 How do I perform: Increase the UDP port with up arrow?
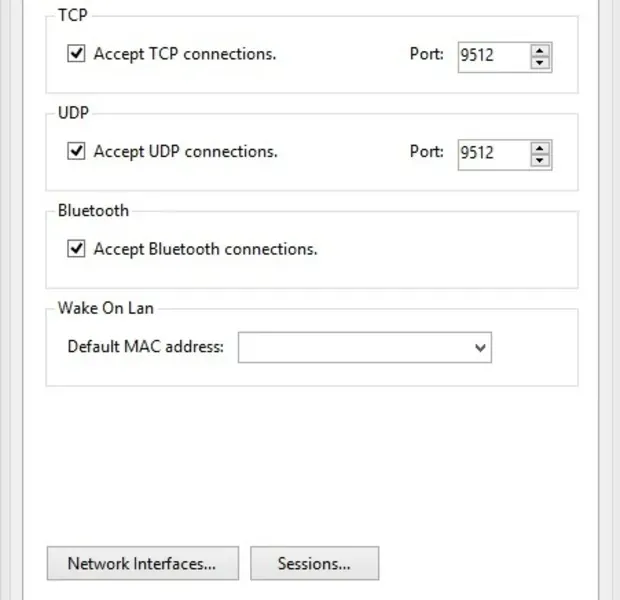pos(541,147)
